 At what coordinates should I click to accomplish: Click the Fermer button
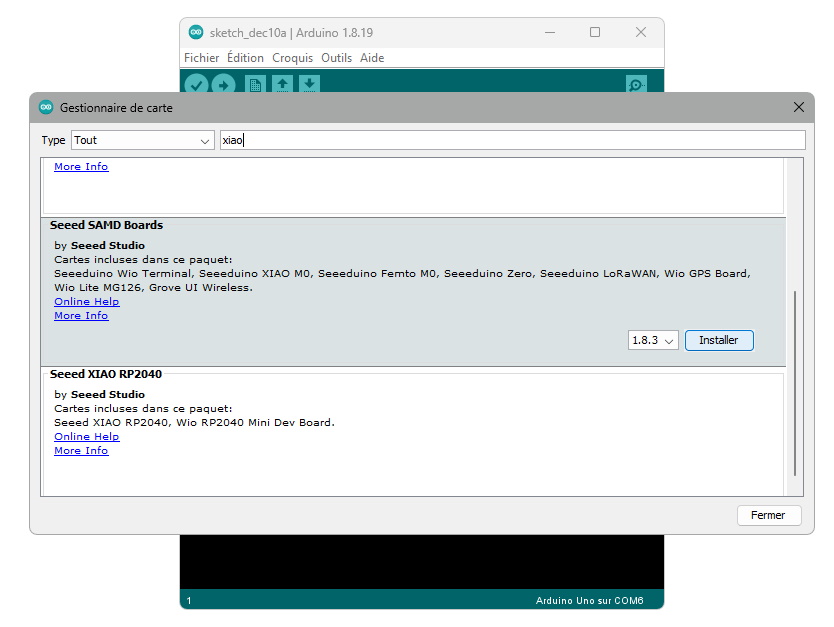(768, 515)
